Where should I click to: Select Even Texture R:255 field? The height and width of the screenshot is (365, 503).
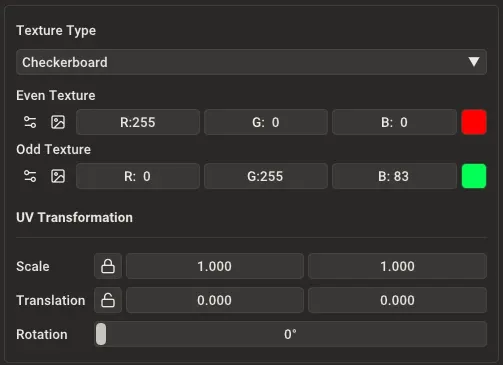tap(138, 122)
